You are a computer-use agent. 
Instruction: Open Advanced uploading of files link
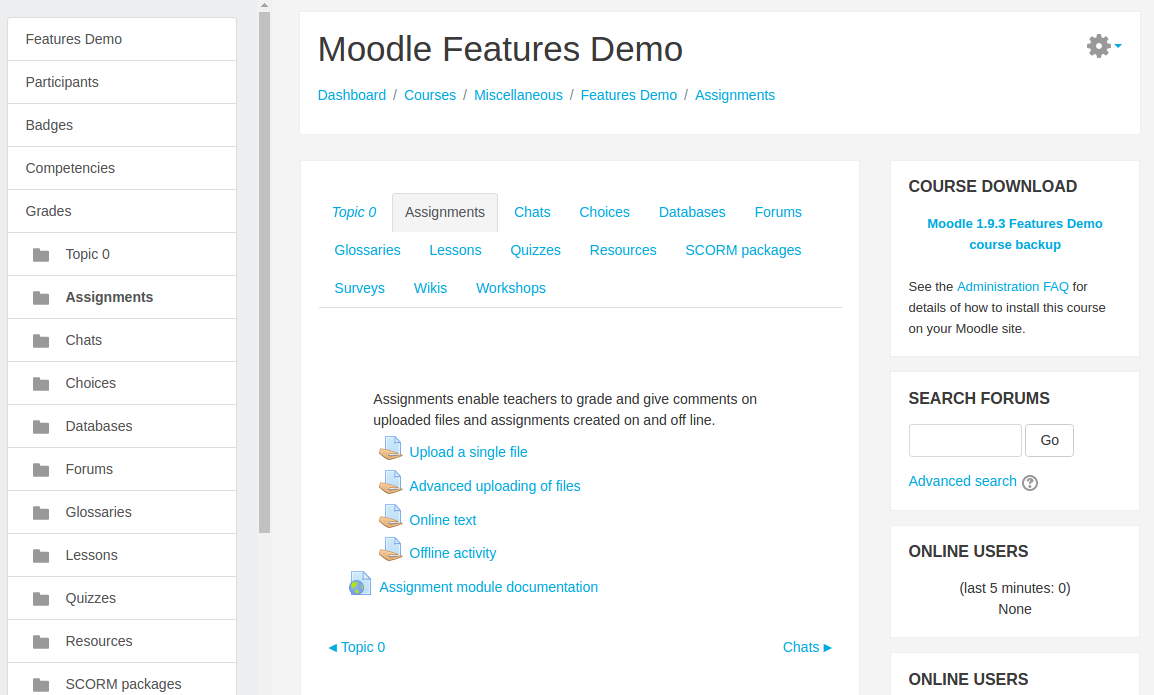tap(495, 486)
